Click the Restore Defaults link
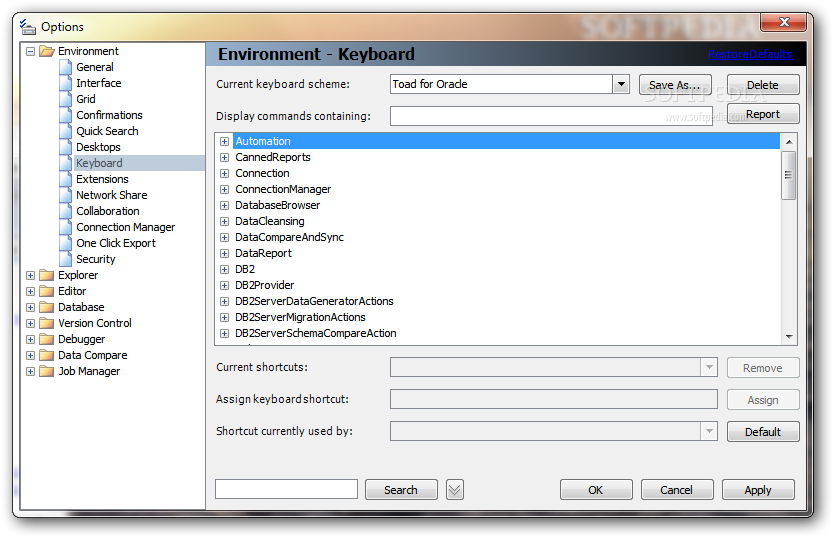 750,54
